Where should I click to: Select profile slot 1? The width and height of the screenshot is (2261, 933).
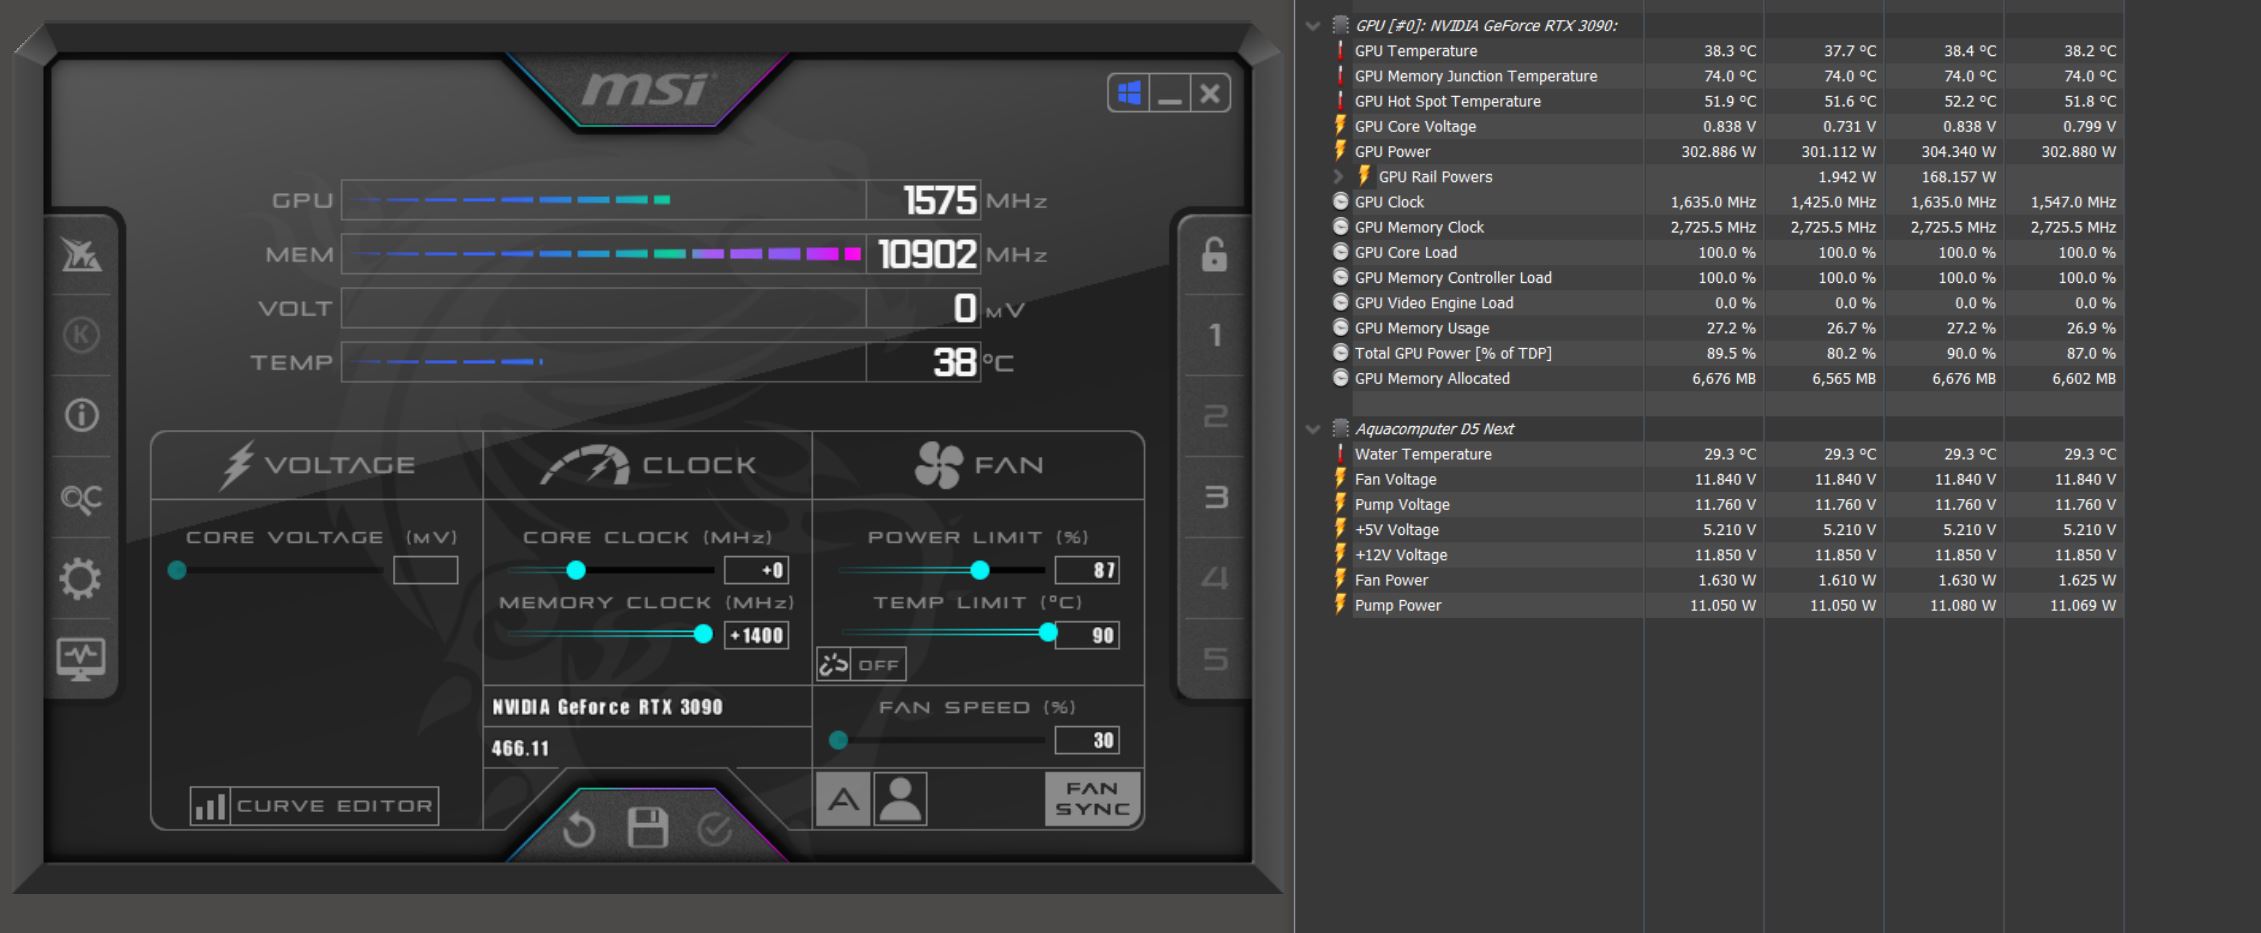pos(1214,335)
